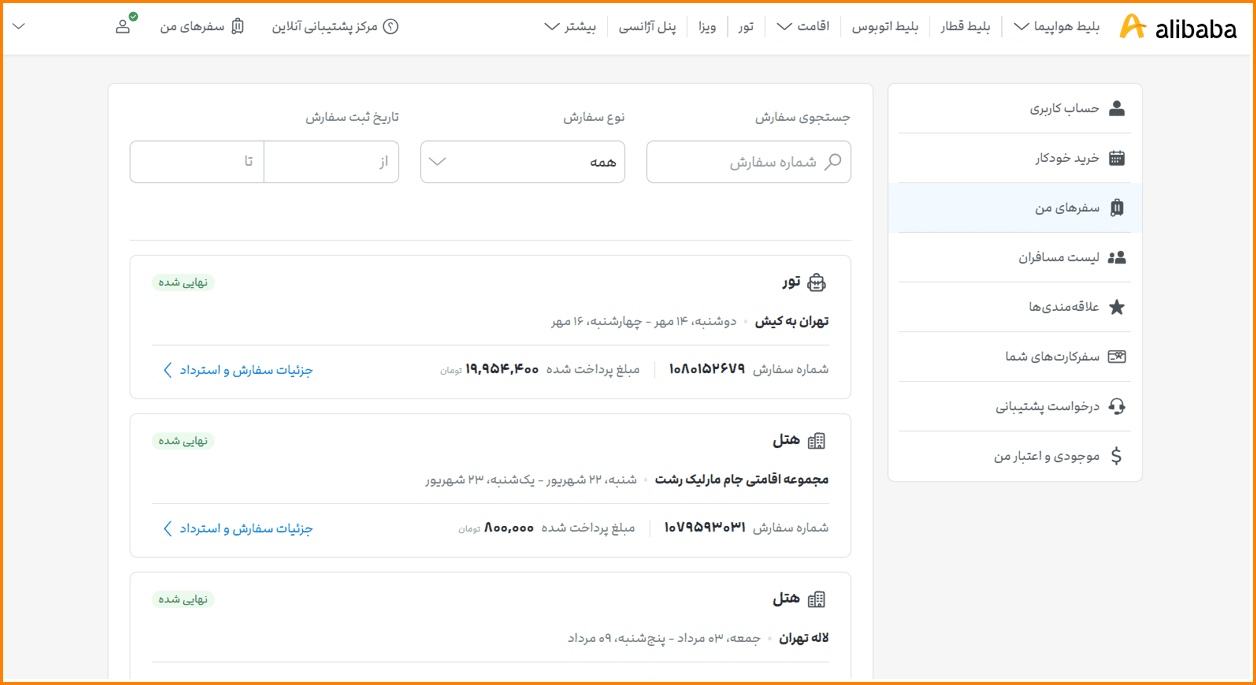Select حساب کاربری in the sidebar

[x=1065, y=108]
